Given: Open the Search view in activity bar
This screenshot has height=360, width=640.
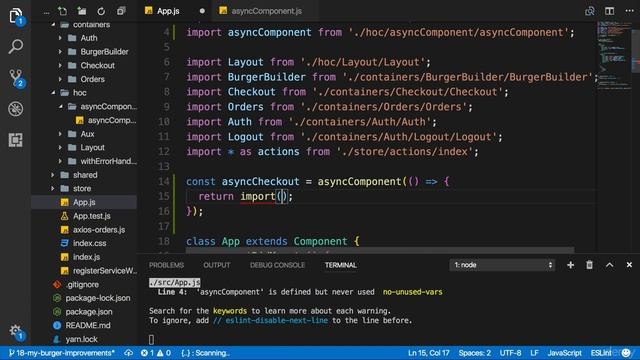Looking at the screenshot, I should pos(16,47).
